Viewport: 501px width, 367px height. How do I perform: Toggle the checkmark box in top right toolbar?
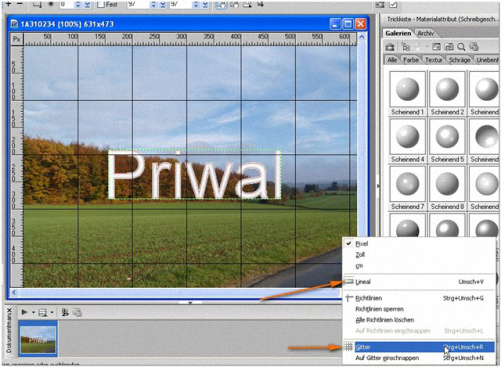[x=393, y=4]
